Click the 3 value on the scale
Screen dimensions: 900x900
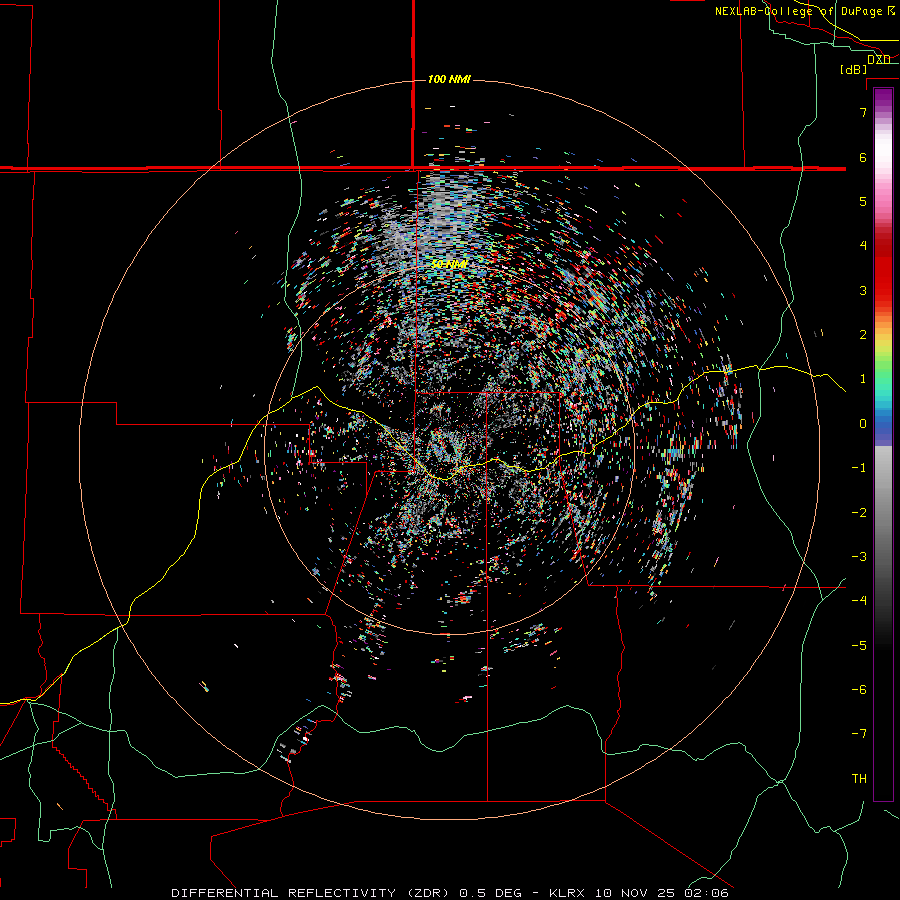863,290
